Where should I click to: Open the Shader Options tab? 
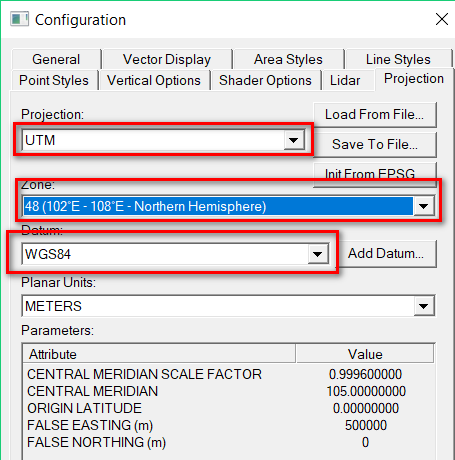[x=265, y=80]
